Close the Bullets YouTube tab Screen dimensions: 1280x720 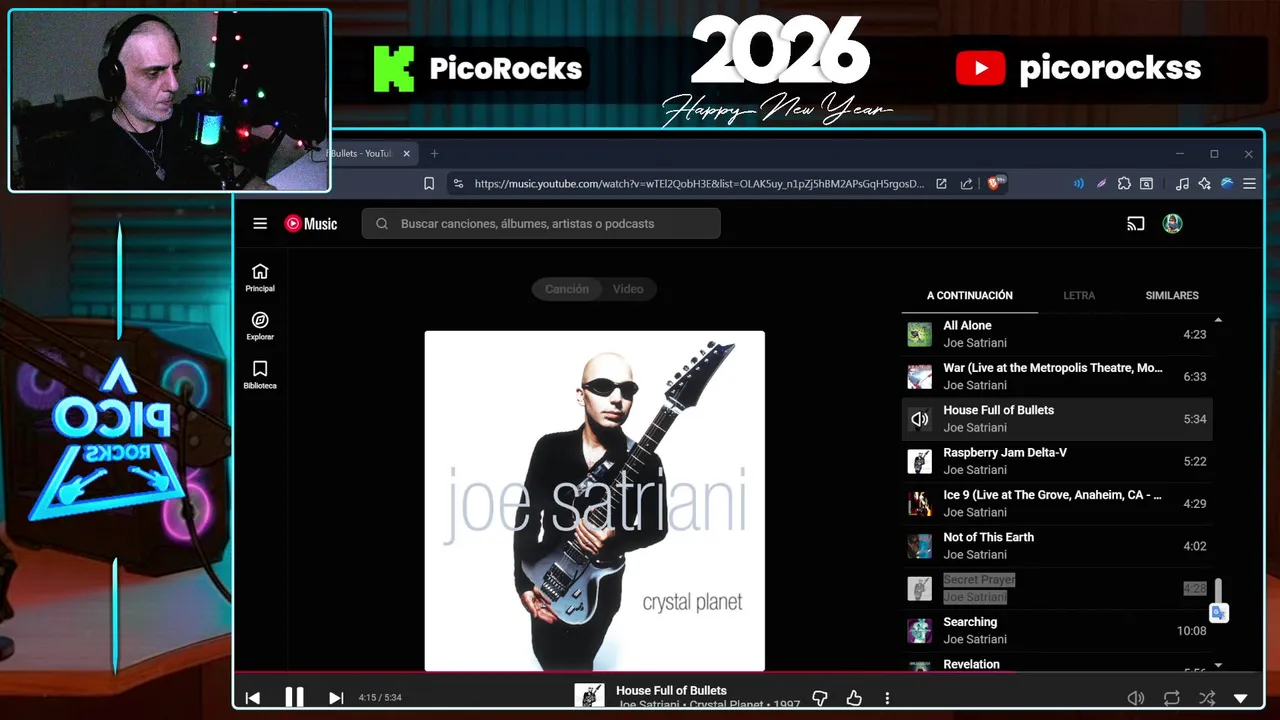click(406, 154)
